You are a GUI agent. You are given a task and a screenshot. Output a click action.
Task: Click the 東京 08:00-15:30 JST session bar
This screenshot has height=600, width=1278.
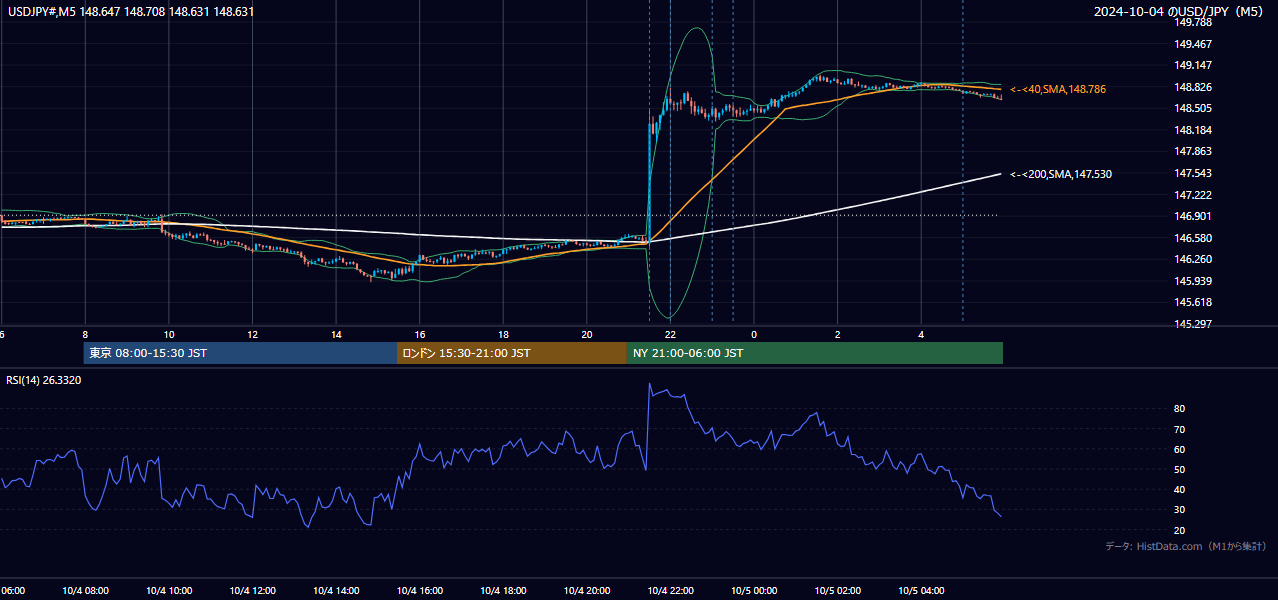point(240,353)
